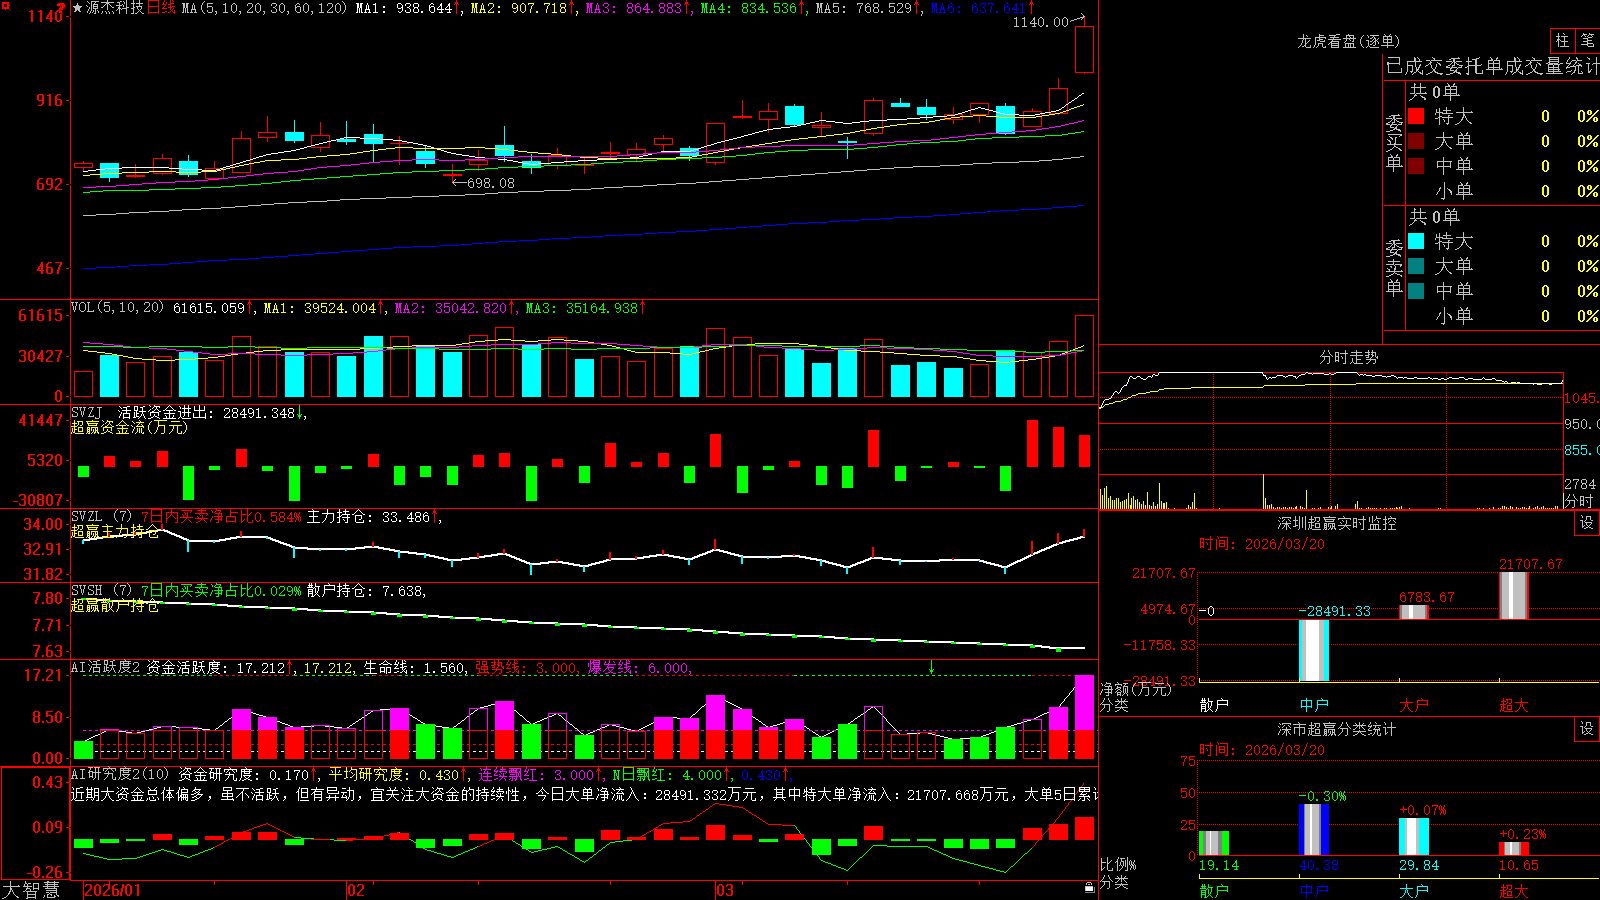Click the 爆发线: 6.000 value
1600x900 pixels.
pos(638,668)
